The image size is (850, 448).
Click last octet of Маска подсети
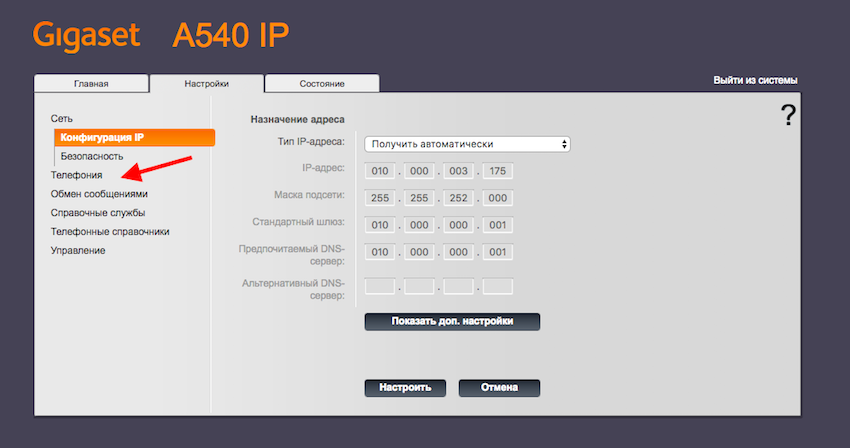pyautogui.click(x=498, y=198)
